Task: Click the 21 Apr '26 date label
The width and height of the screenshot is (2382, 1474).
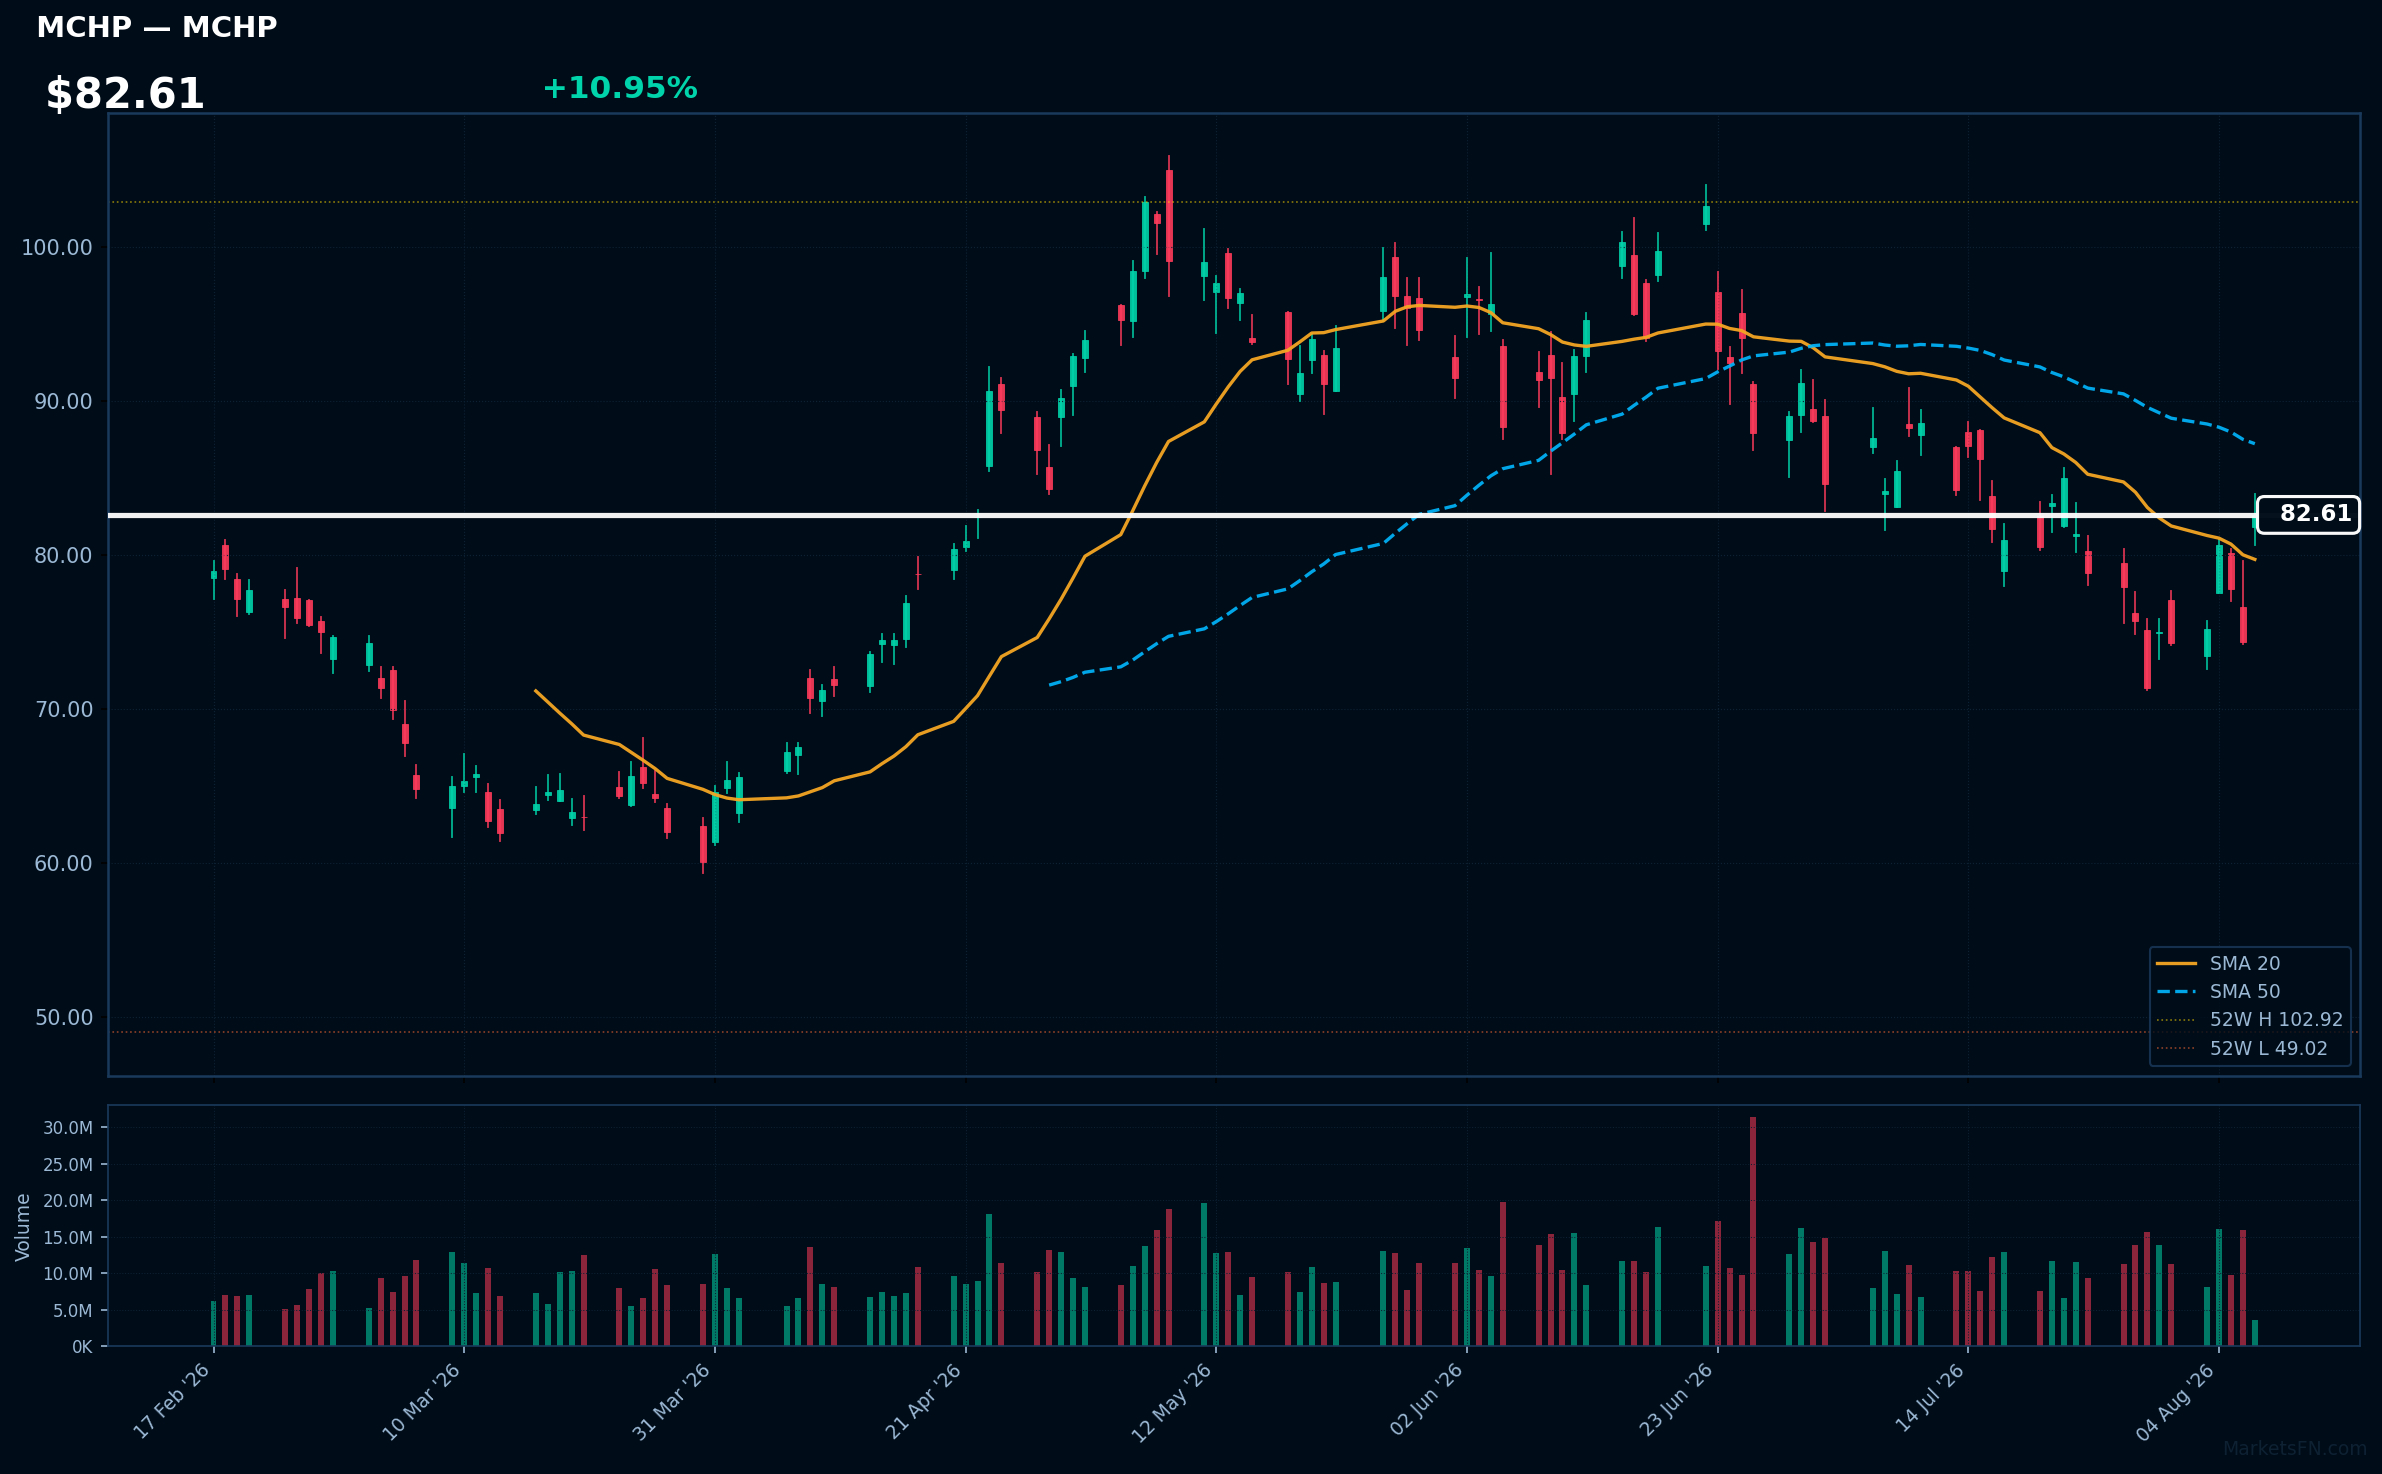Action: pyautogui.click(x=923, y=1401)
